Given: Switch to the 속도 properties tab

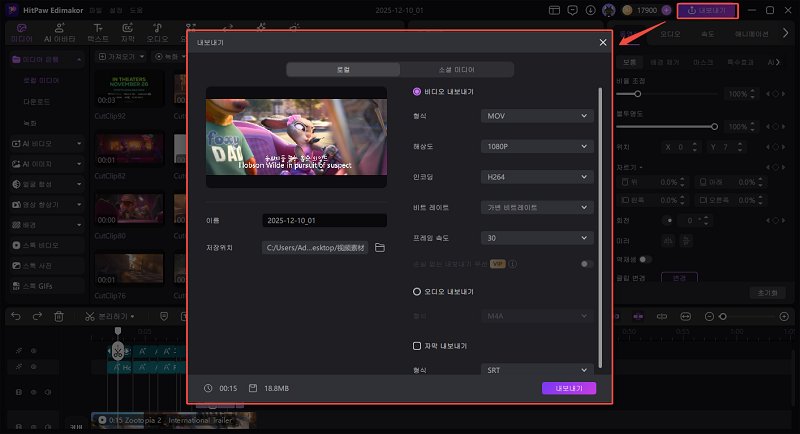Looking at the screenshot, I should pyautogui.click(x=707, y=34).
